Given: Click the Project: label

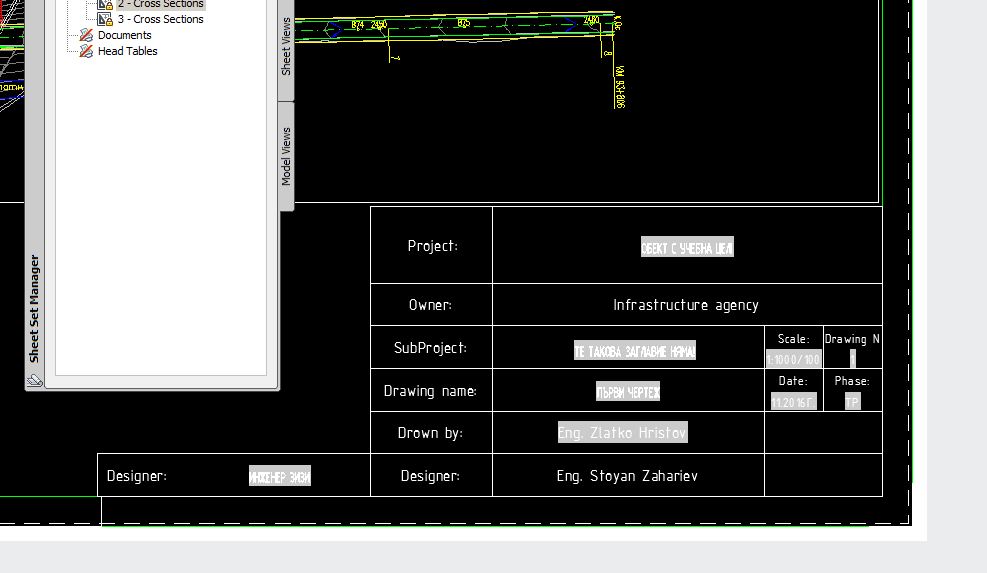Looking at the screenshot, I should pos(433,246).
